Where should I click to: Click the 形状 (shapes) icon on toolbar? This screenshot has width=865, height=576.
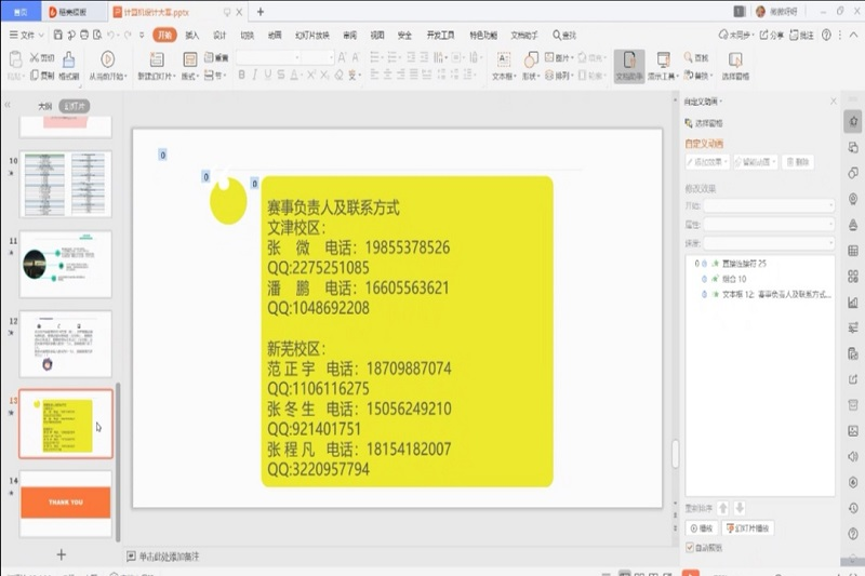coord(531,58)
